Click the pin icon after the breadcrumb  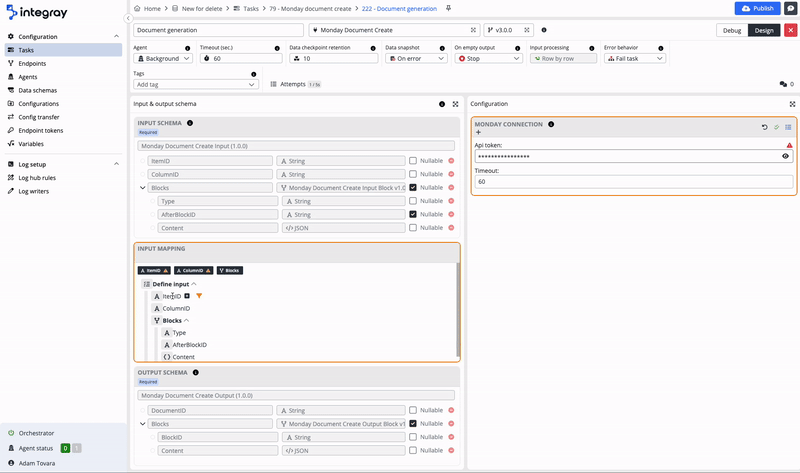[x=448, y=8]
